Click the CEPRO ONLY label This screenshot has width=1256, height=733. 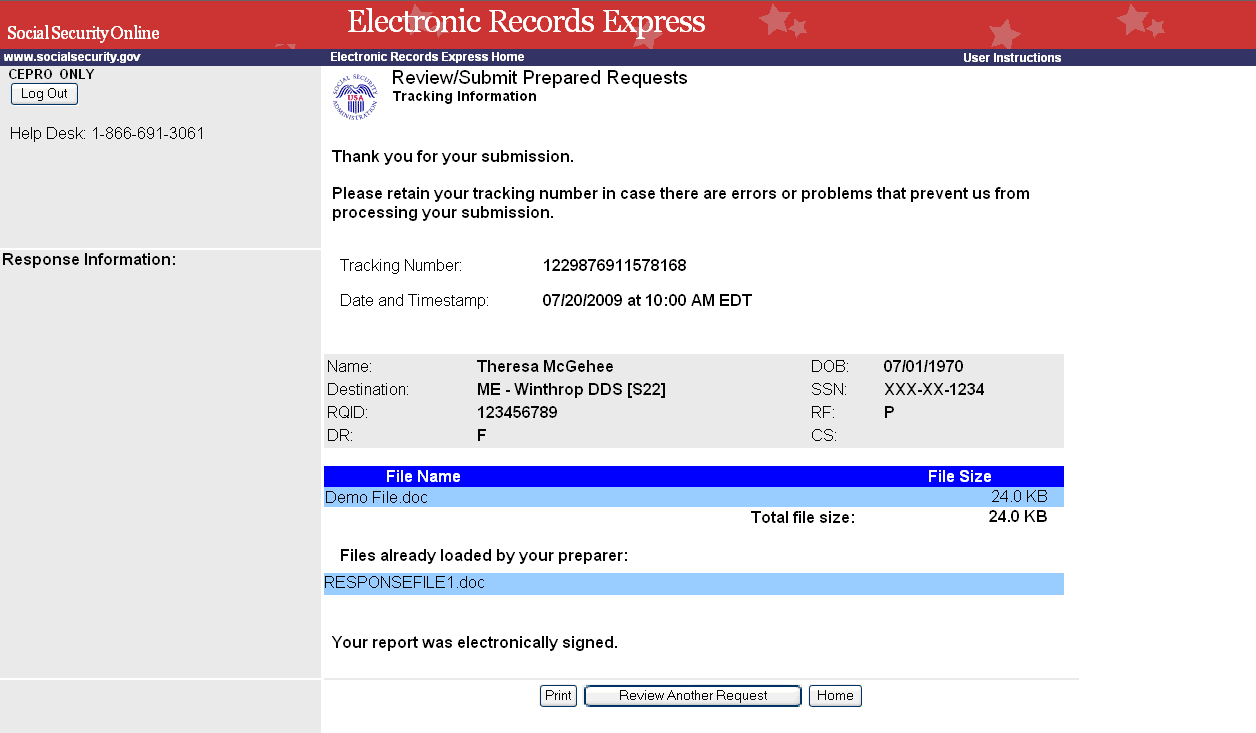(x=51, y=74)
